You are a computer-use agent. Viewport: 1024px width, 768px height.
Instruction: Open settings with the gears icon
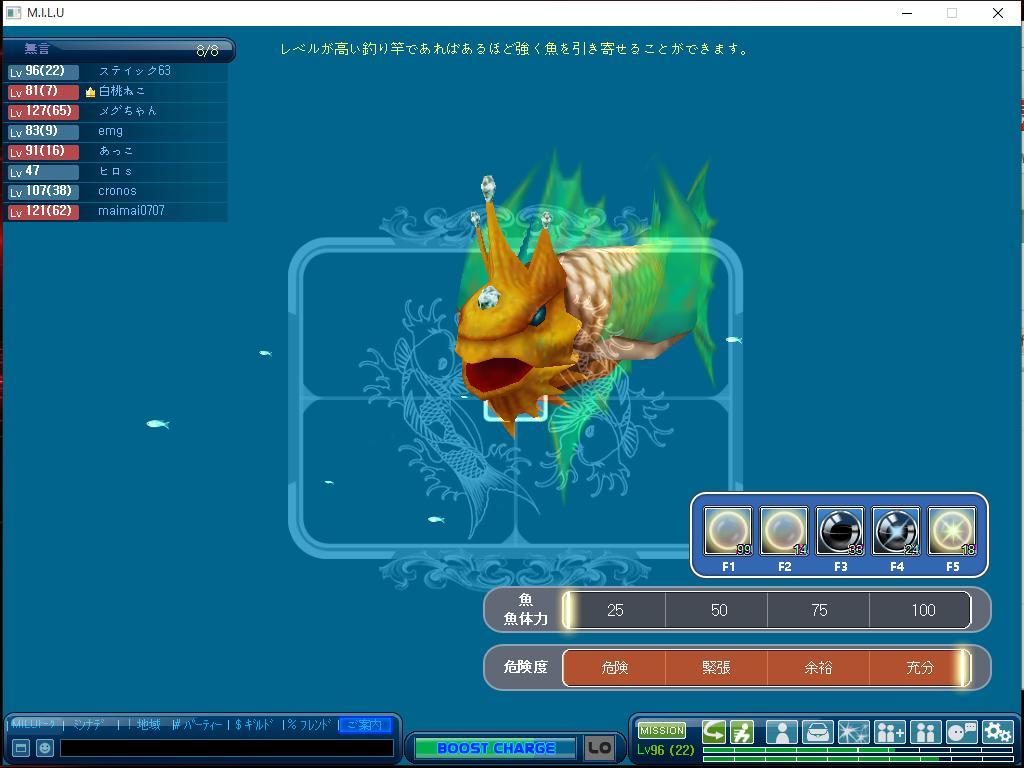coord(997,733)
